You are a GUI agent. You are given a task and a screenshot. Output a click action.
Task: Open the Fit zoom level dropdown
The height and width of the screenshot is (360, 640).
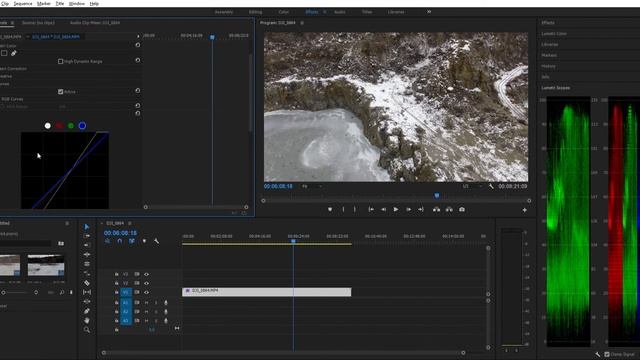(x=312, y=187)
